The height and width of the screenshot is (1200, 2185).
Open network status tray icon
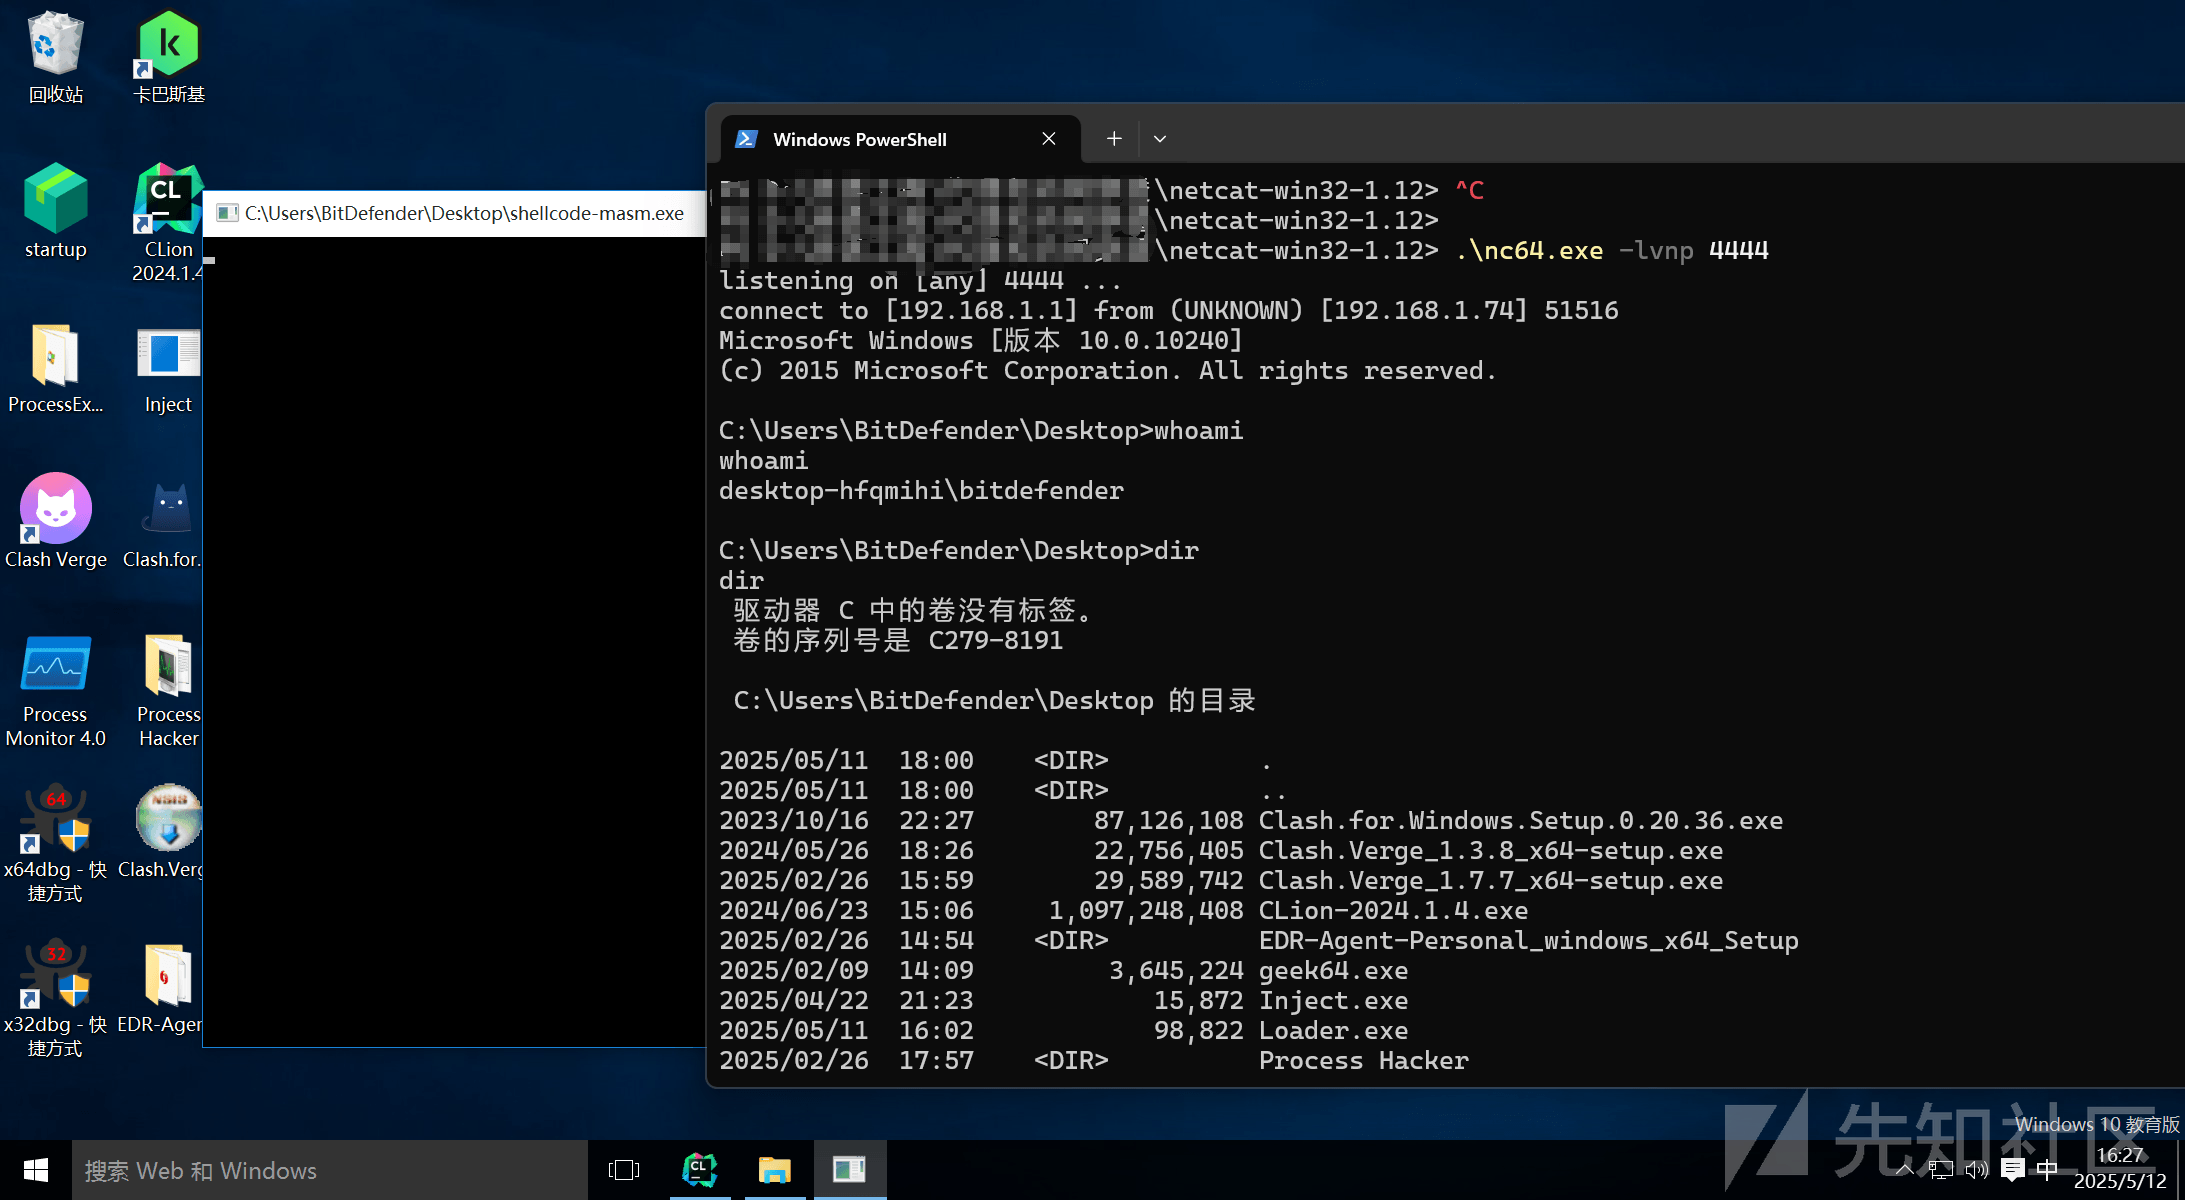[x=1941, y=1170]
